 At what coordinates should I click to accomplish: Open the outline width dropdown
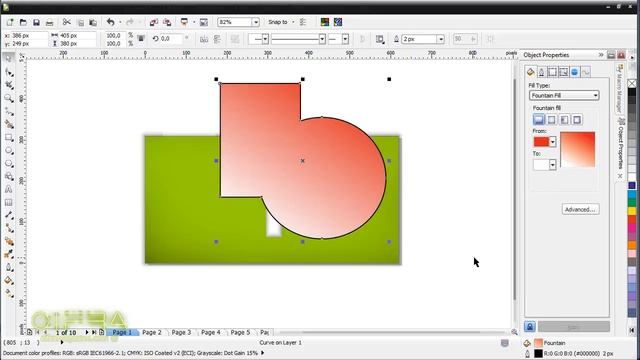[440, 39]
